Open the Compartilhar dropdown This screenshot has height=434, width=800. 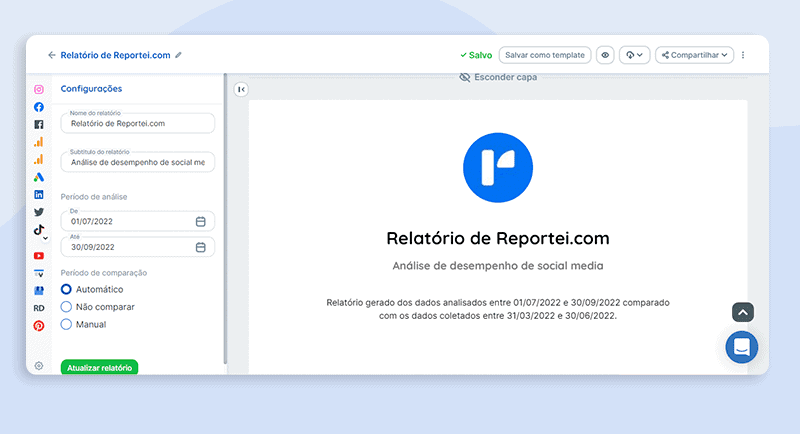point(694,55)
